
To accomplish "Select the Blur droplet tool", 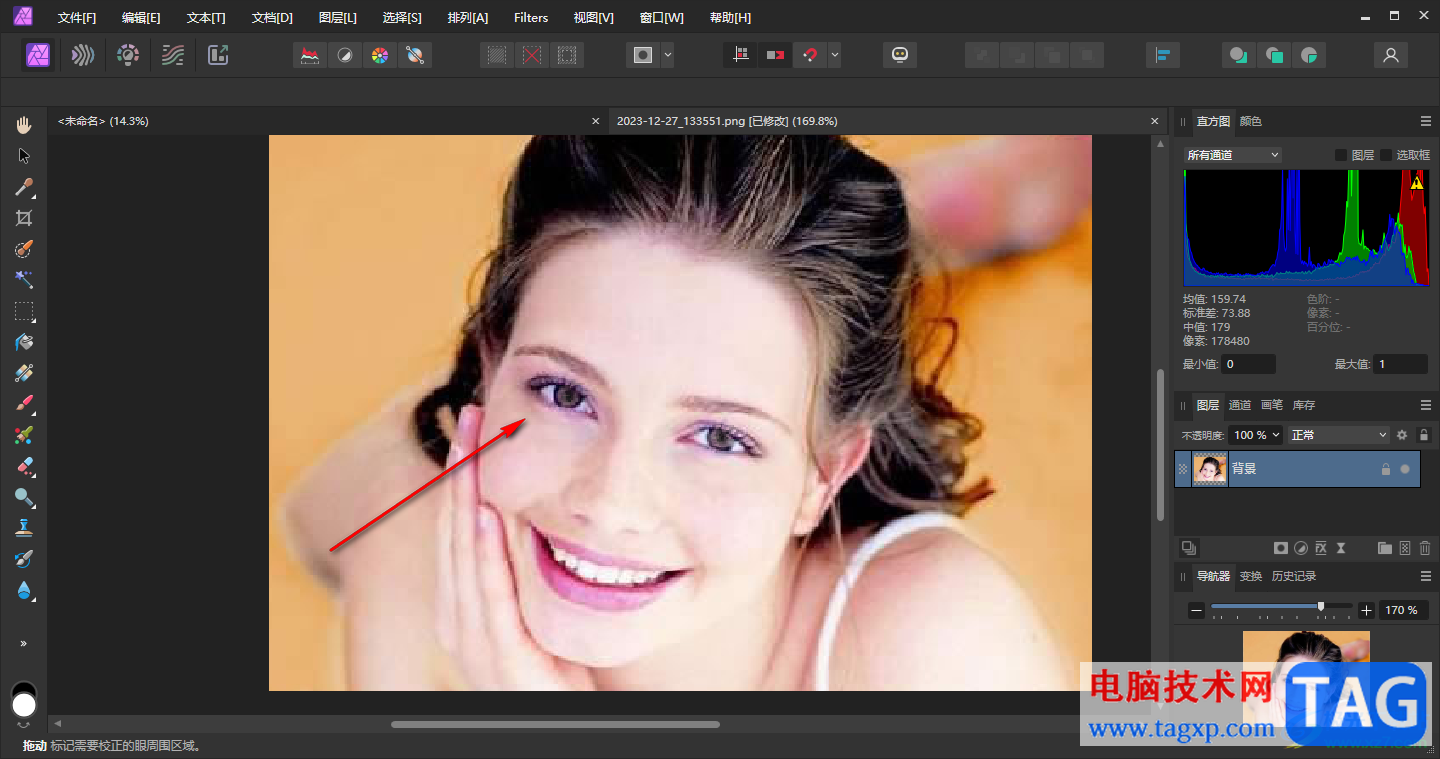I will pos(24,590).
